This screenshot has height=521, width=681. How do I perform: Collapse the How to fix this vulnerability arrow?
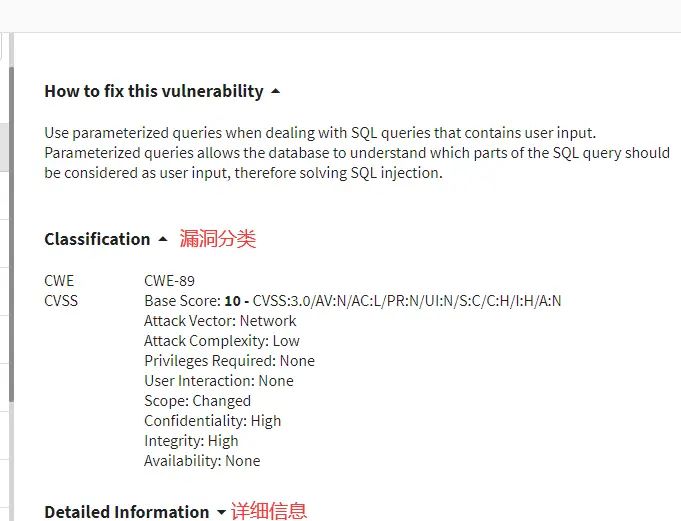click(276, 91)
